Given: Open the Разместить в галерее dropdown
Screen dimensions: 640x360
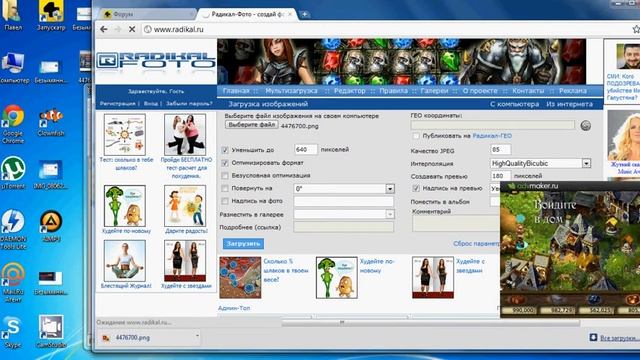Looking at the screenshot, I should coord(344,214).
